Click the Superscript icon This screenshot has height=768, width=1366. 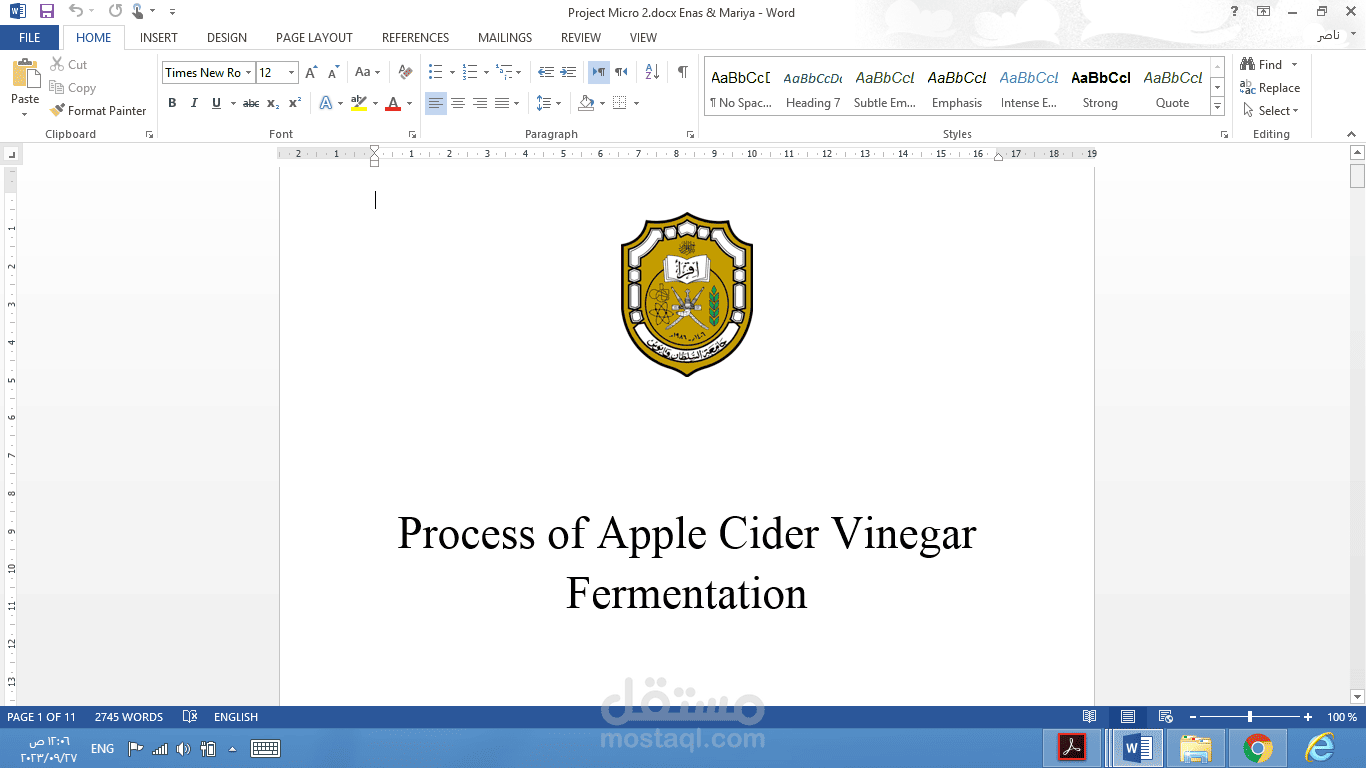(x=295, y=103)
